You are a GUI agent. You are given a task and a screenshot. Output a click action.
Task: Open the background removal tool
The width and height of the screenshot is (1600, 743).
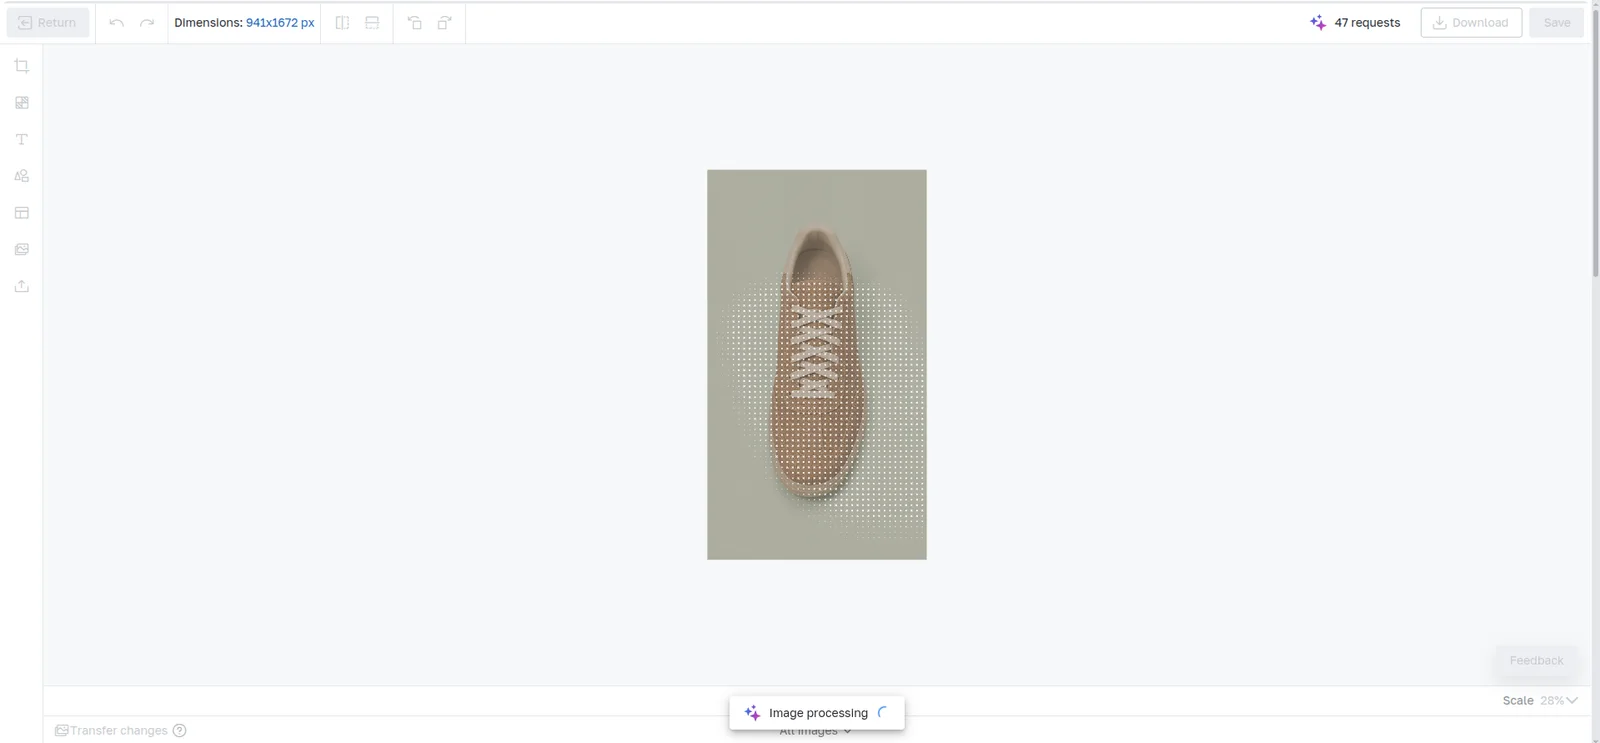tap(22, 103)
